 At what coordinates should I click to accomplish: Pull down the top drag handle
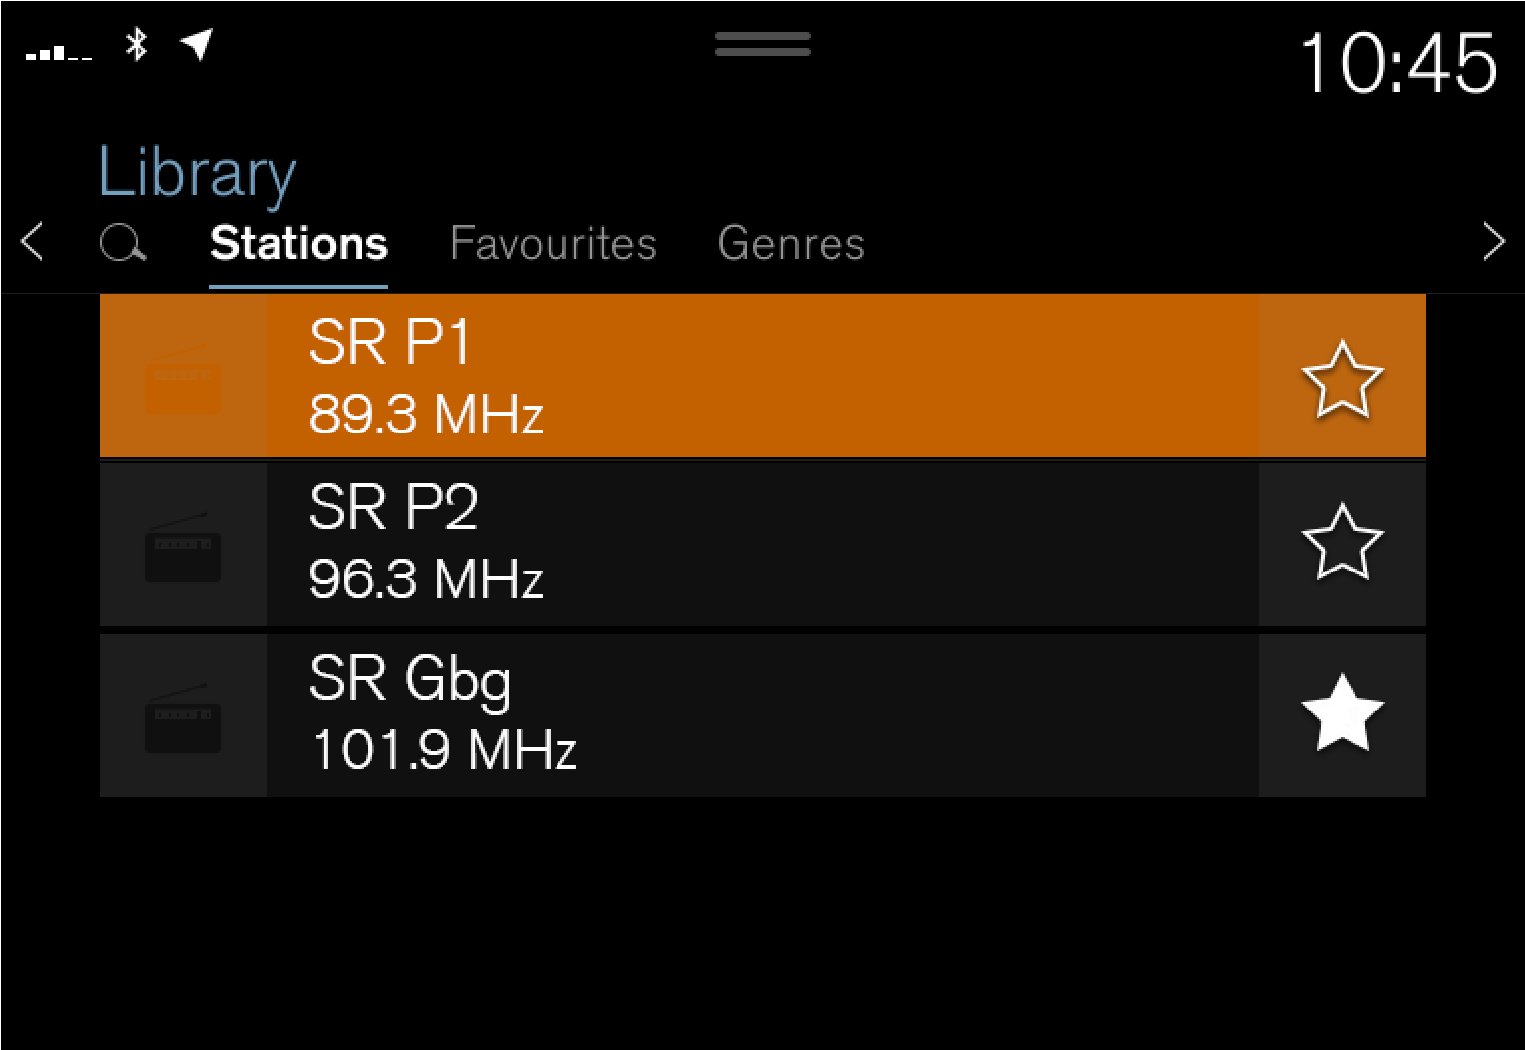[x=762, y=44]
